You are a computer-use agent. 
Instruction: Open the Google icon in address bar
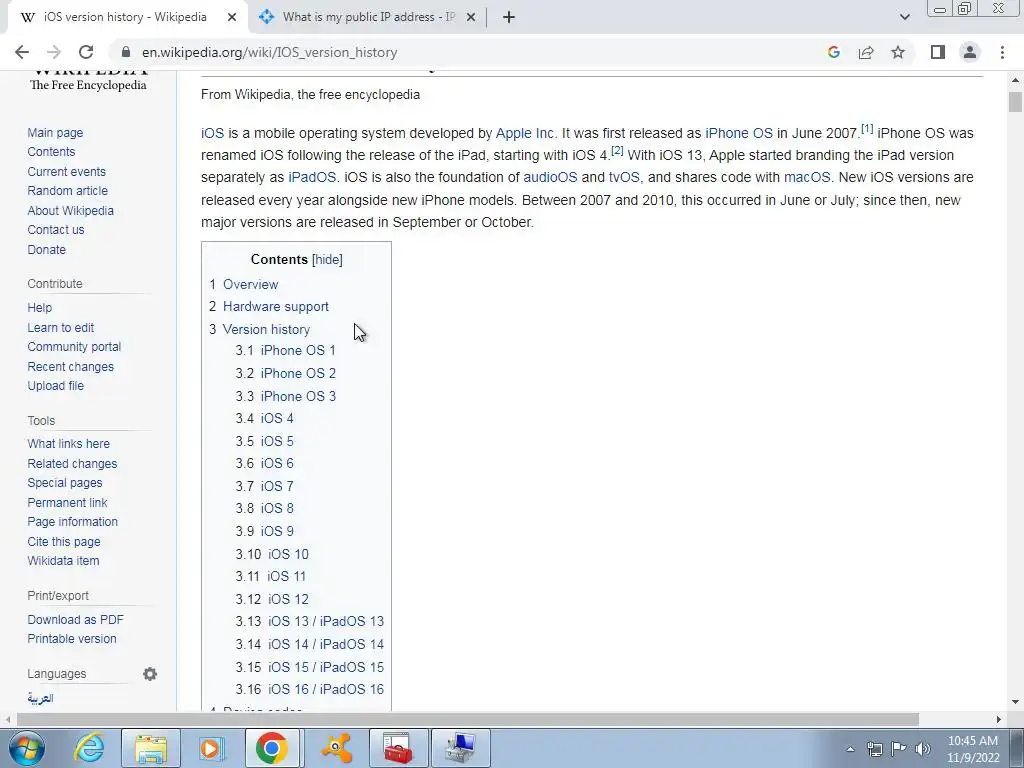[833, 52]
